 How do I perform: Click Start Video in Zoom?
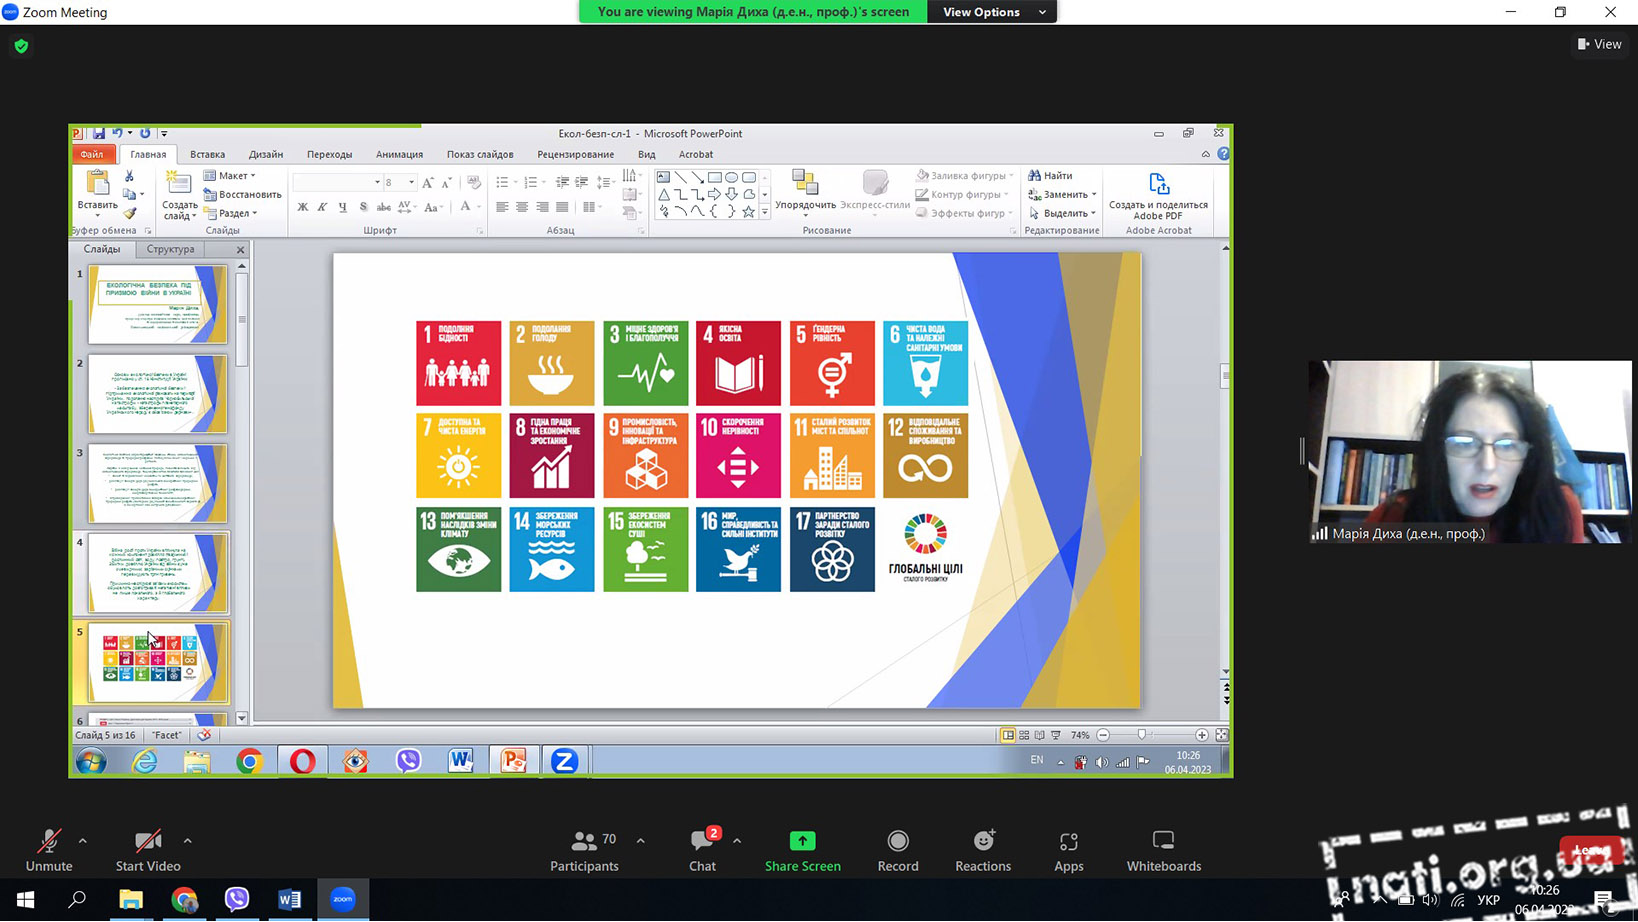[148, 850]
